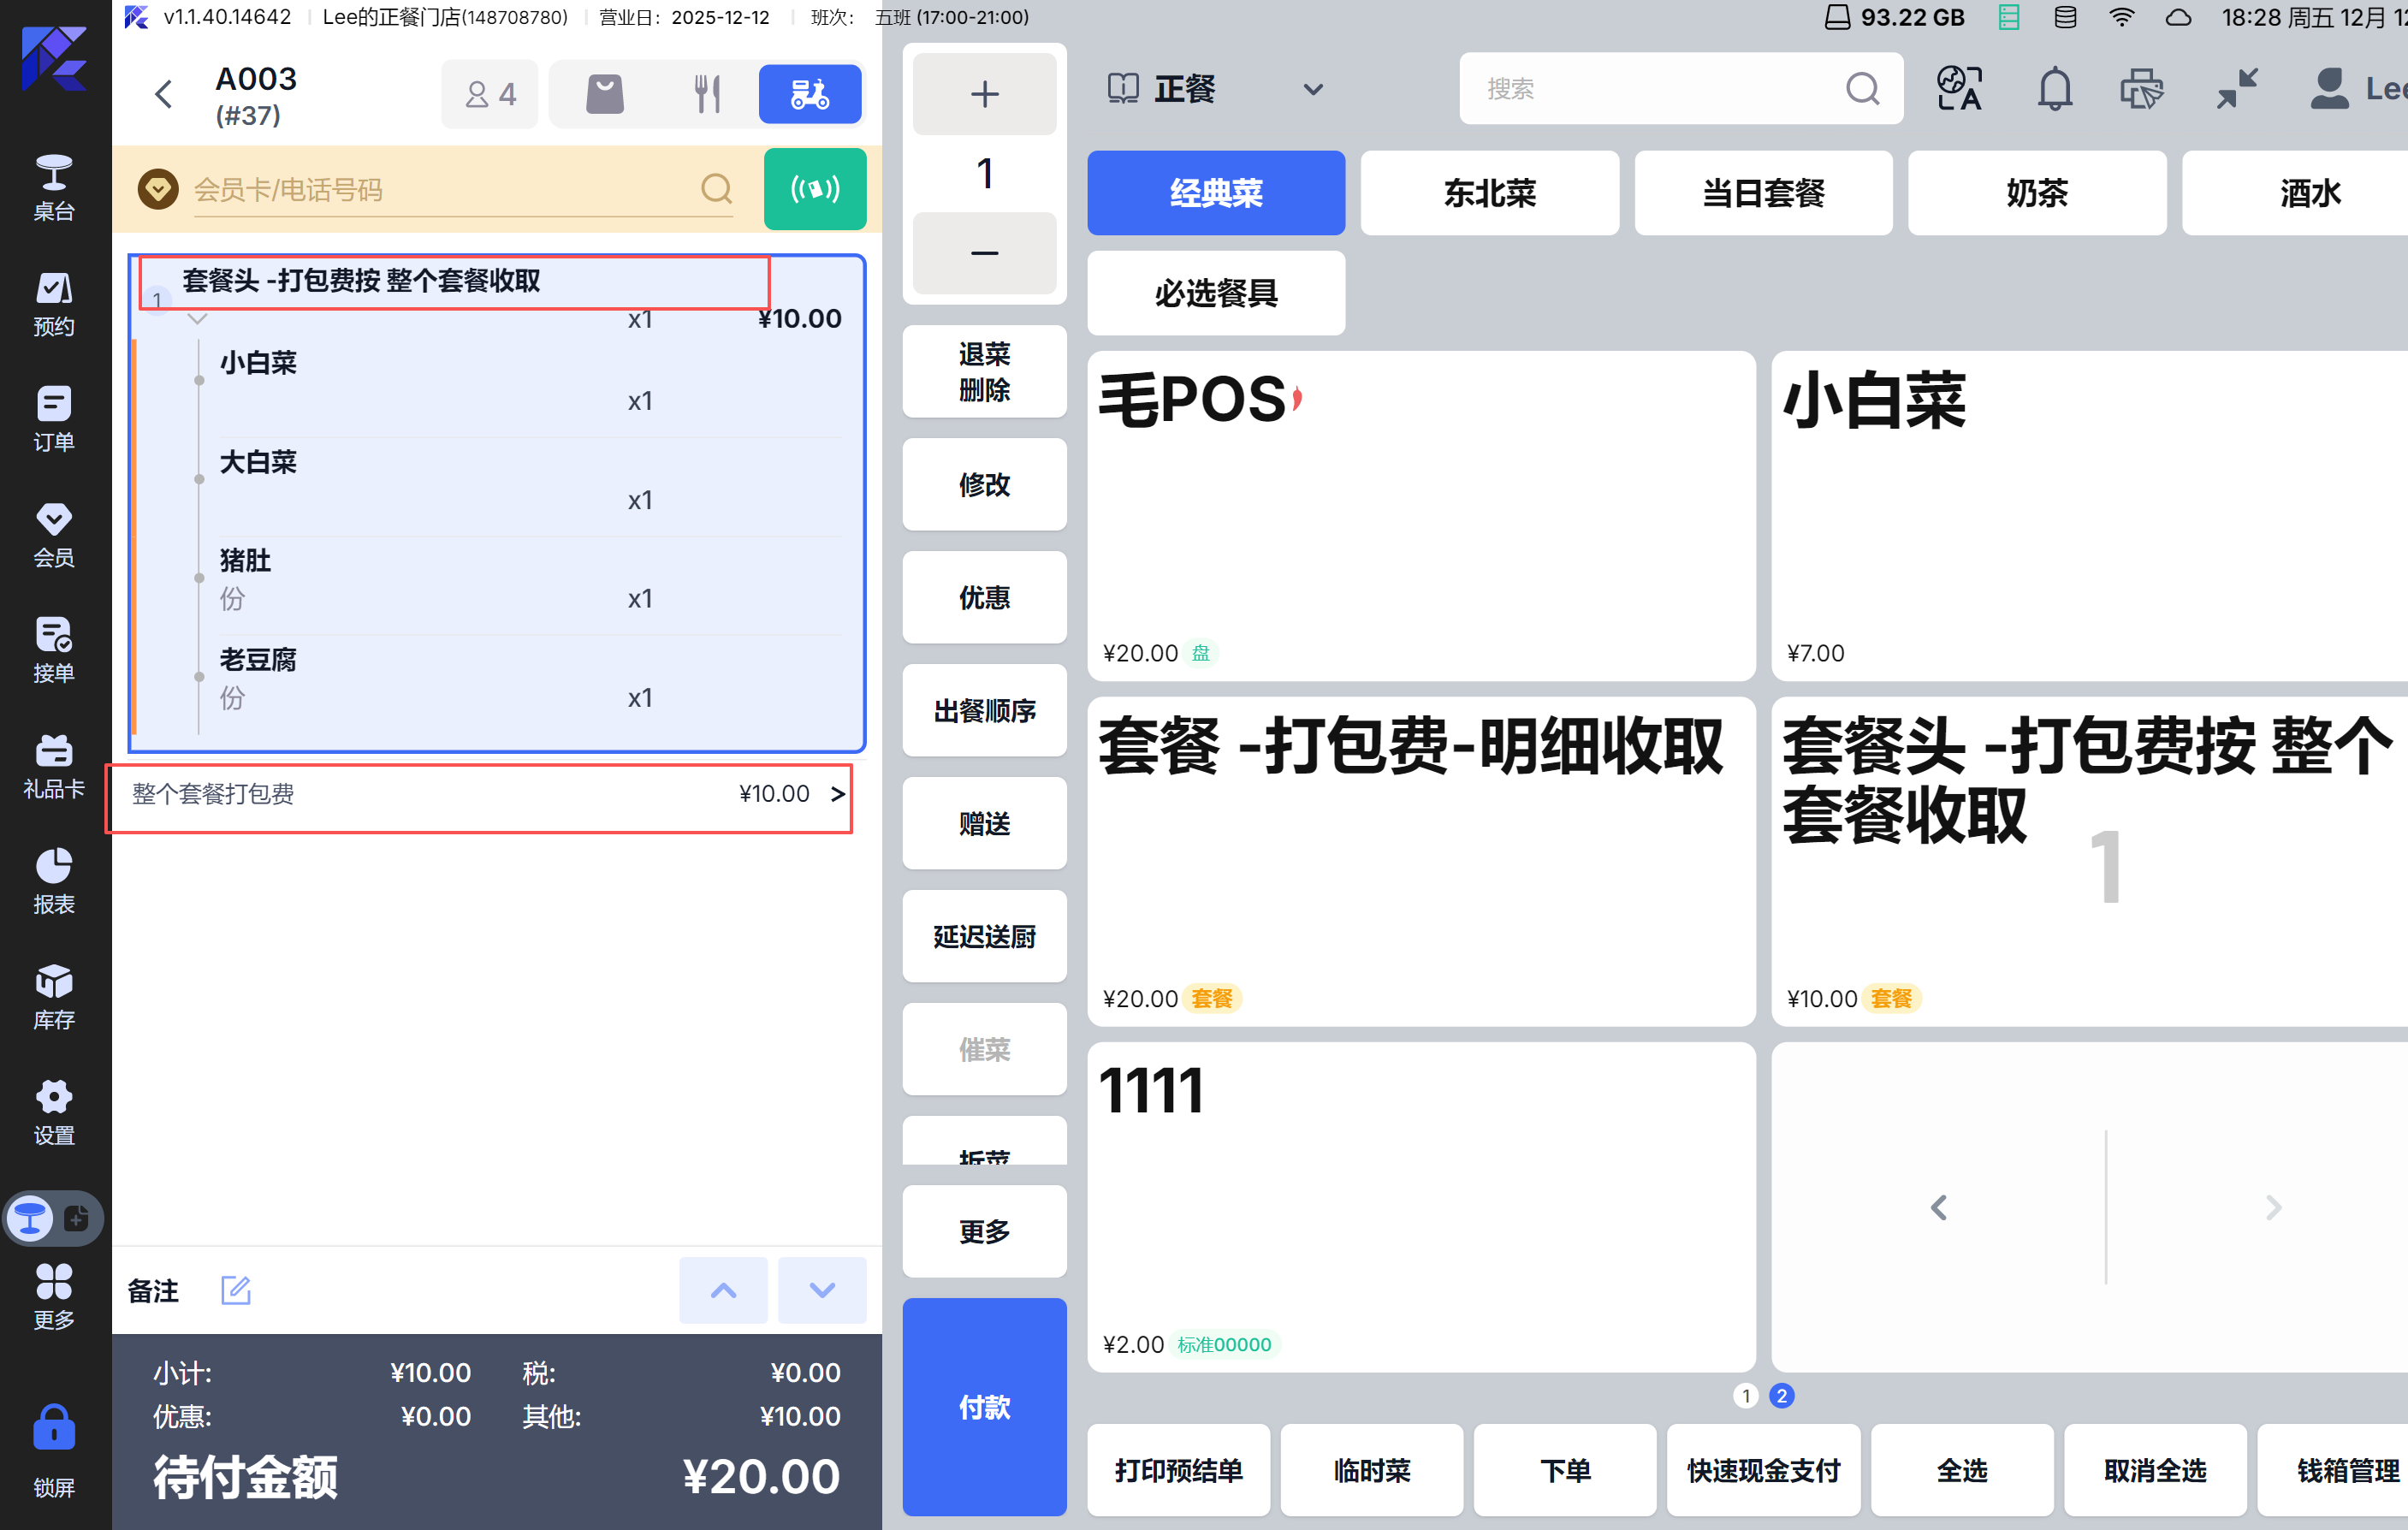The height and width of the screenshot is (1530, 2408).
Task: Click the 退菜删除 button
Action: (983, 371)
